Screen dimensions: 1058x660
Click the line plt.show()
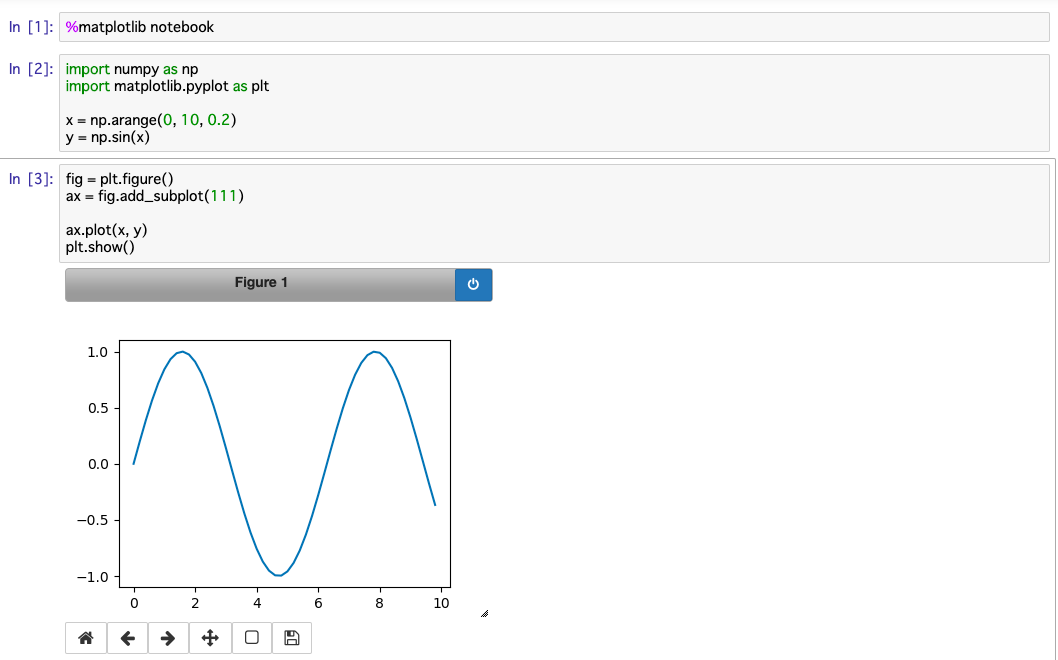pyautogui.click(x=101, y=247)
